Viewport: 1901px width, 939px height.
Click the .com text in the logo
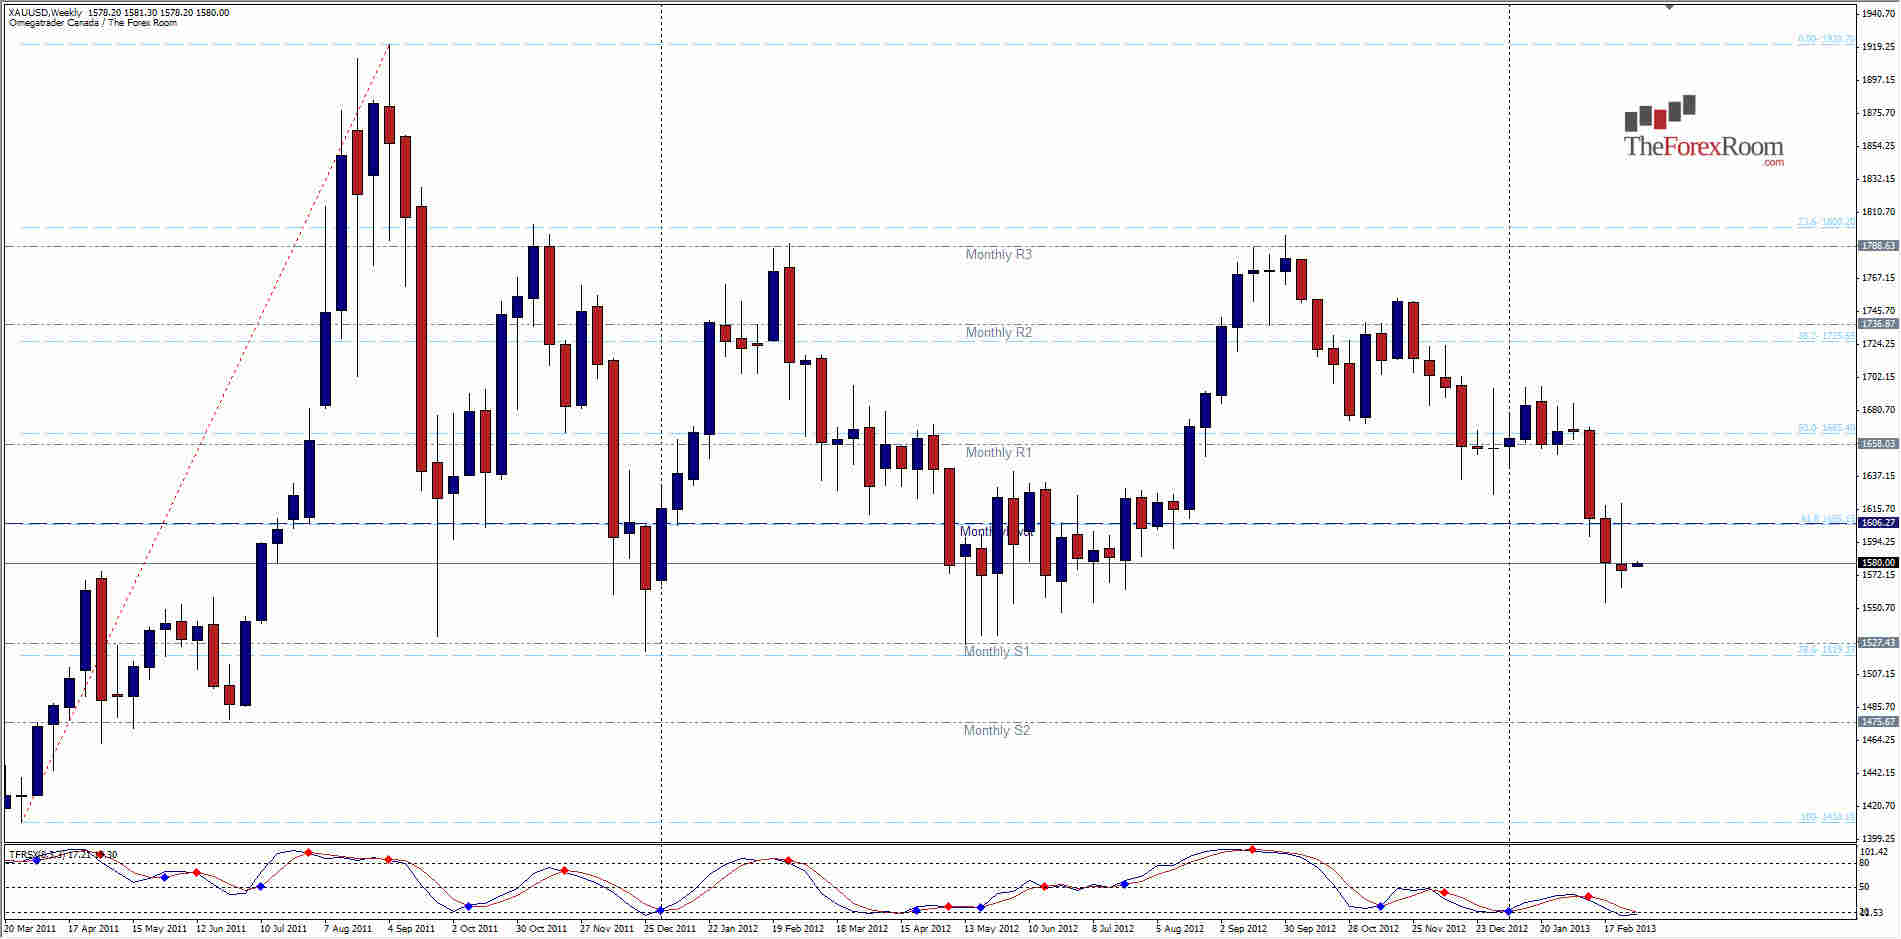point(1776,160)
